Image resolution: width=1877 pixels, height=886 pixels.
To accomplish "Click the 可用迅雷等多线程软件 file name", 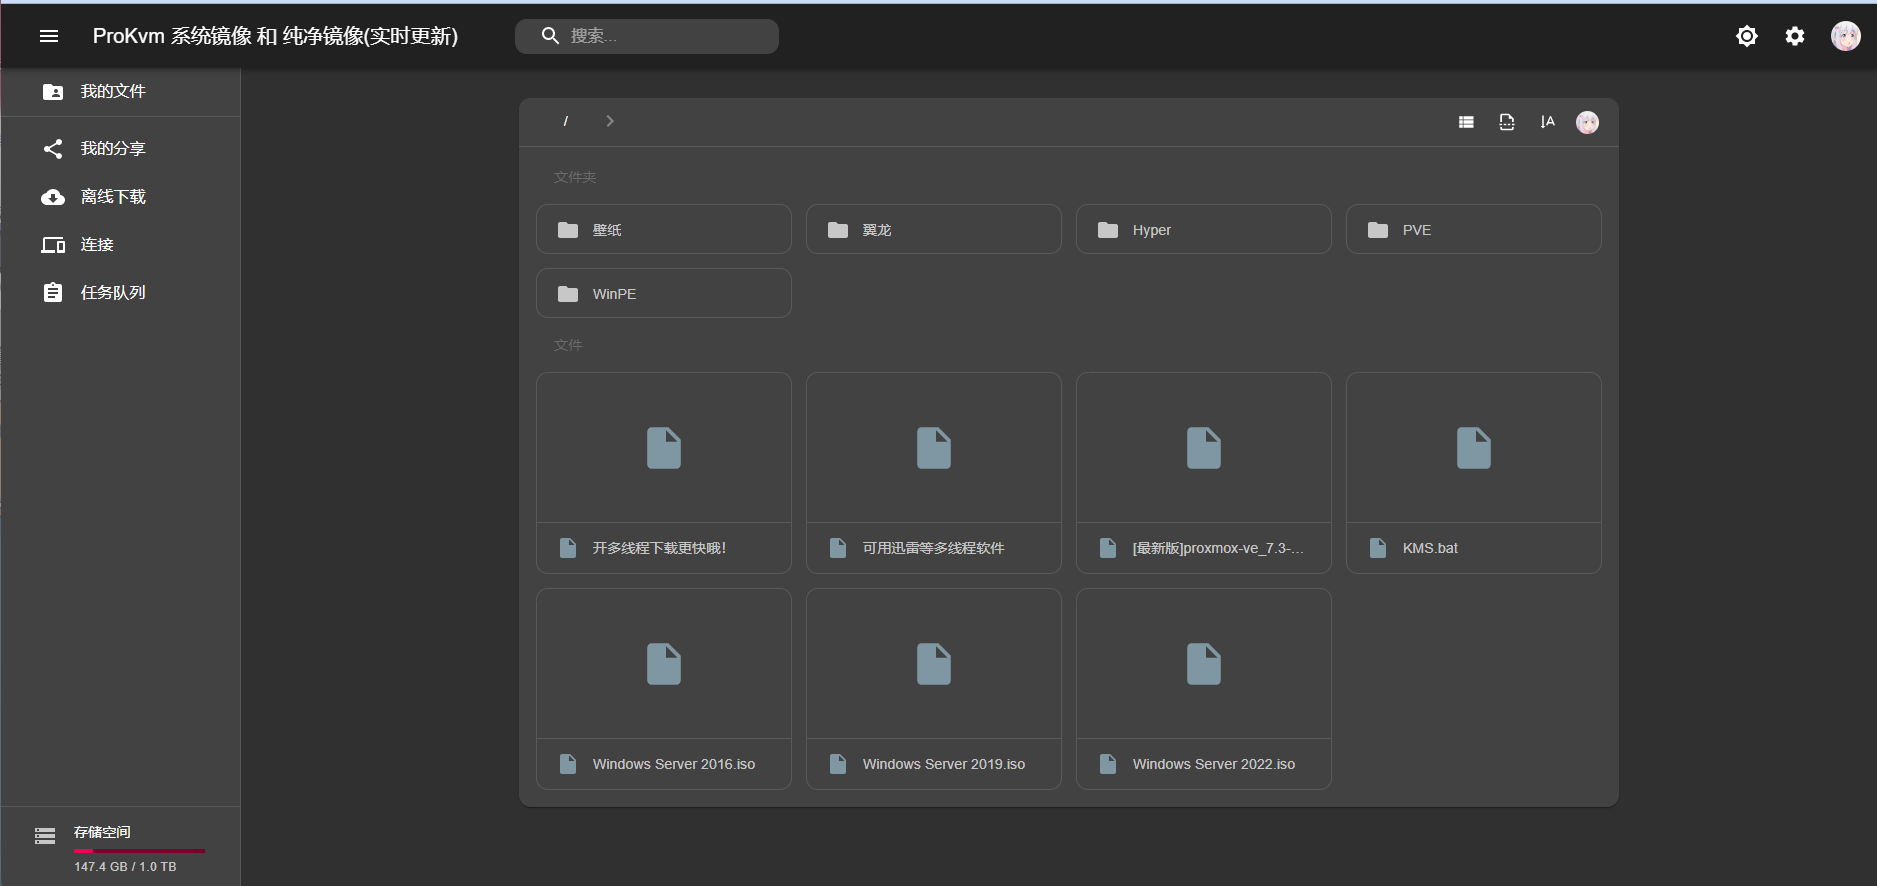I will coord(934,548).
